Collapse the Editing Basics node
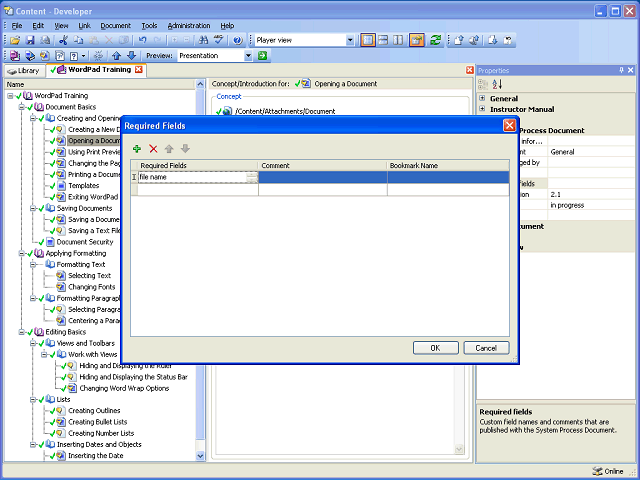 [22, 332]
